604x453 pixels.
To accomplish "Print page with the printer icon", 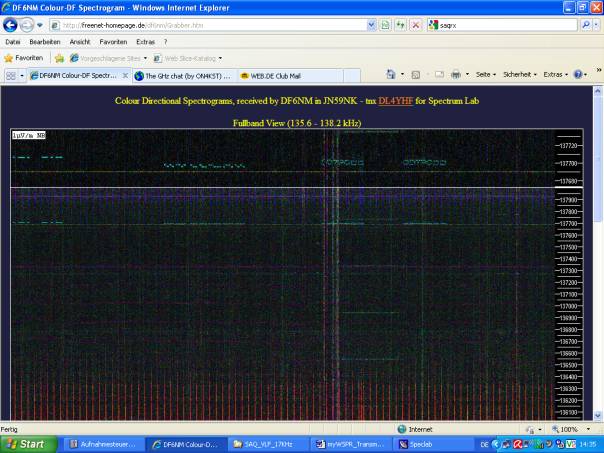I will (x=456, y=74).
